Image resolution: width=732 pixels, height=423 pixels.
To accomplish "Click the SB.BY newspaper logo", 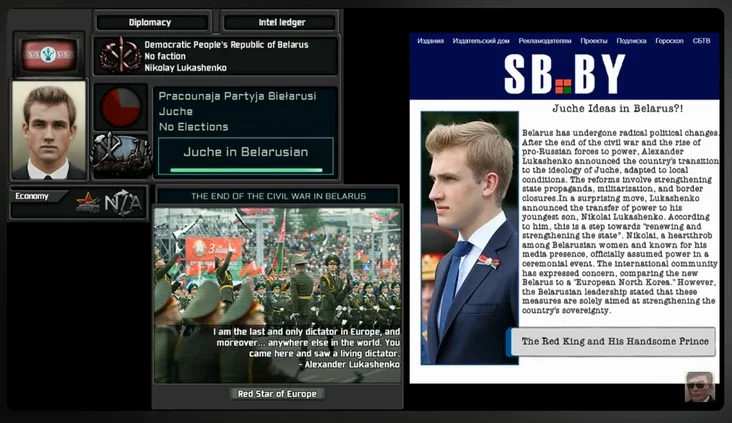I will point(564,74).
